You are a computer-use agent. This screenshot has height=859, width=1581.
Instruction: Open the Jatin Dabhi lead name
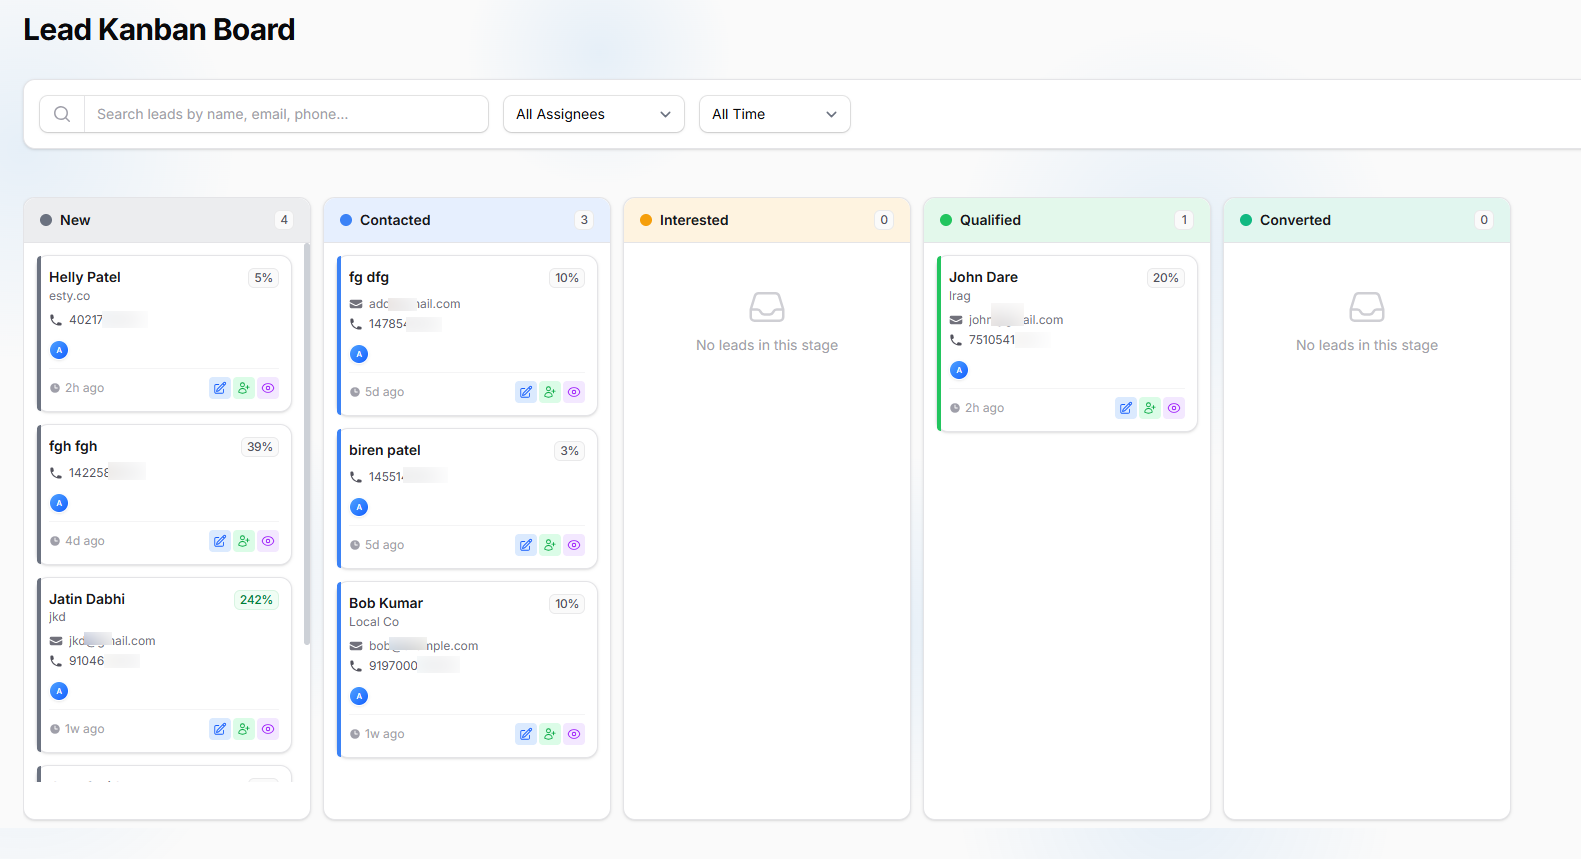[87, 599]
